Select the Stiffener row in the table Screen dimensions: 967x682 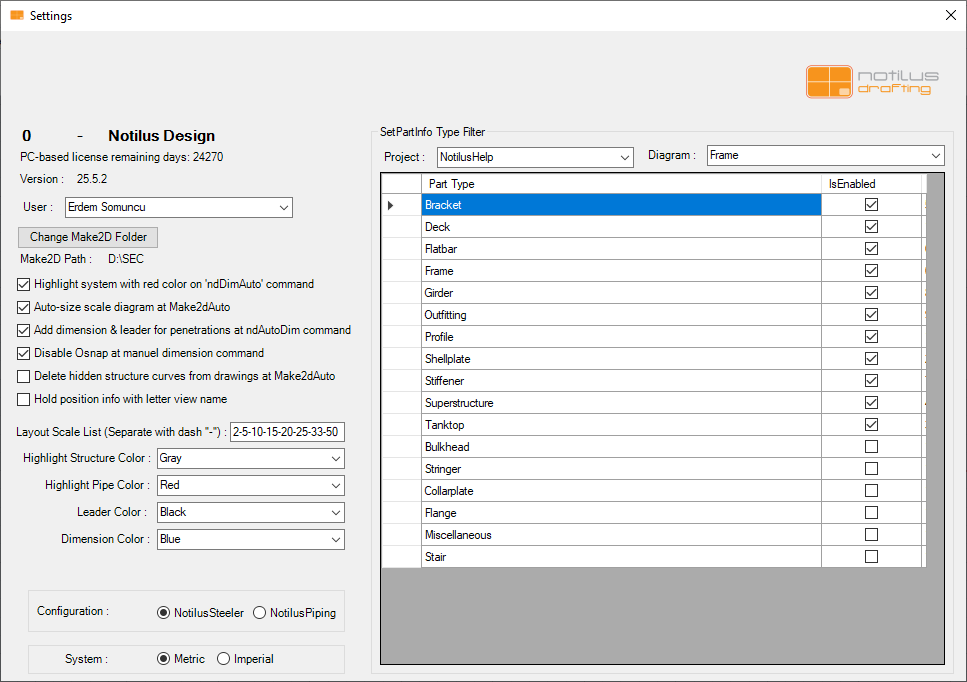point(620,381)
